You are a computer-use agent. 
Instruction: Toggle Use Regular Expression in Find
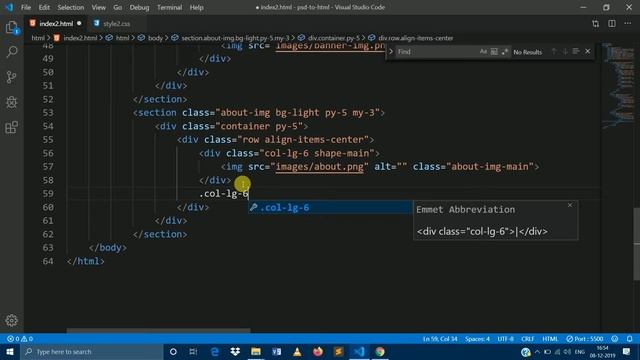click(505, 52)
